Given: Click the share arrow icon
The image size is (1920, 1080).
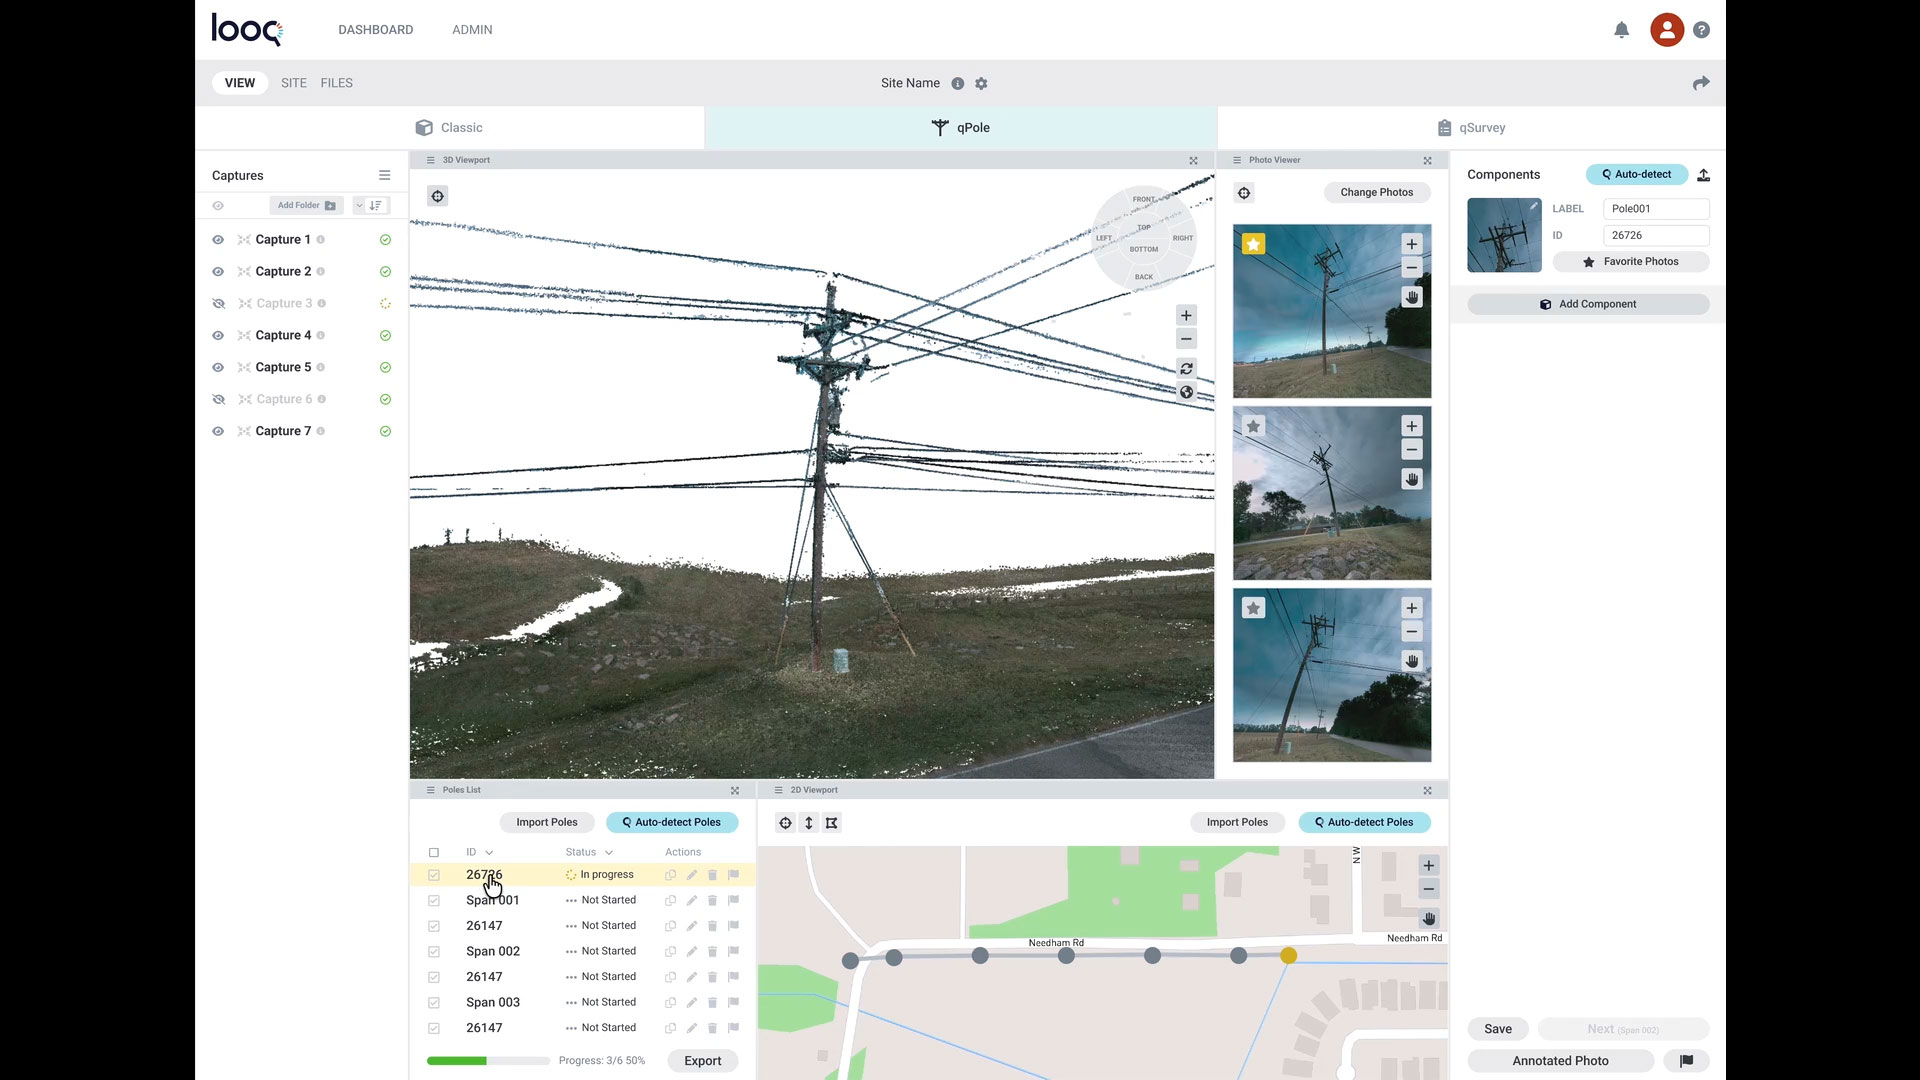Looking at the screenshot, I should pos(1701,83).
